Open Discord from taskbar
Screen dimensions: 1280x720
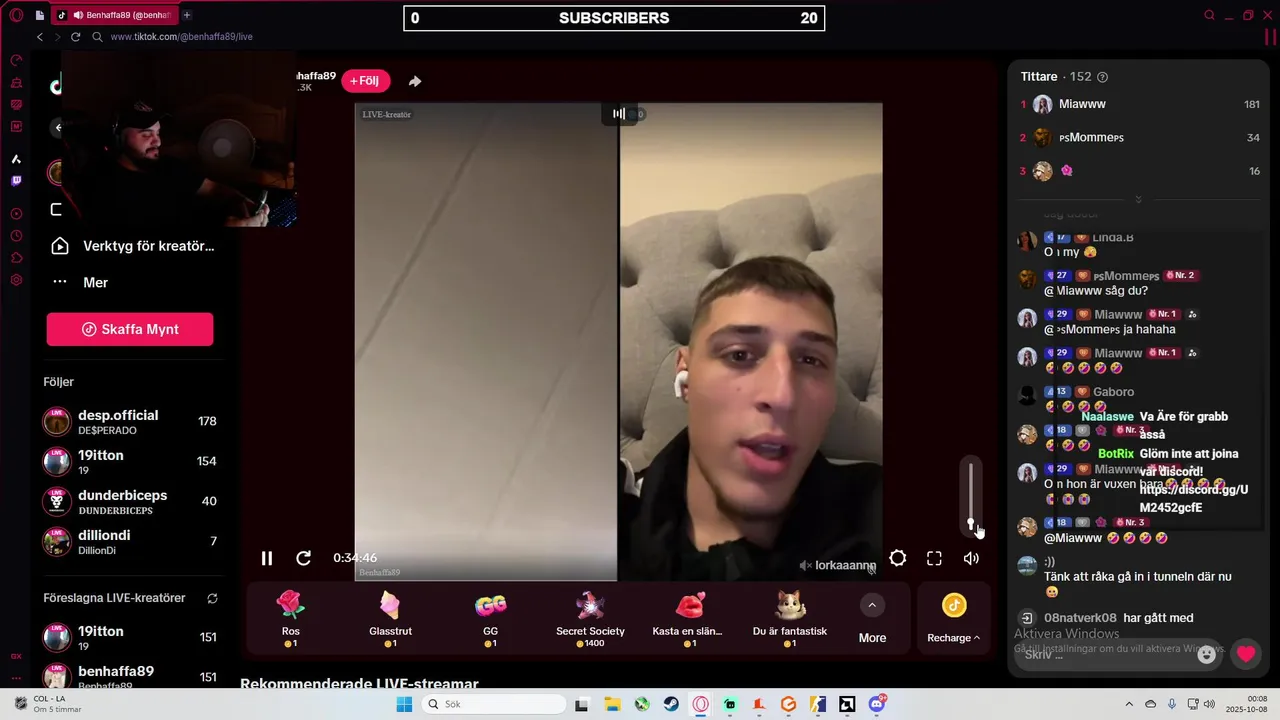pyautogui.click(x=877, y=704)
